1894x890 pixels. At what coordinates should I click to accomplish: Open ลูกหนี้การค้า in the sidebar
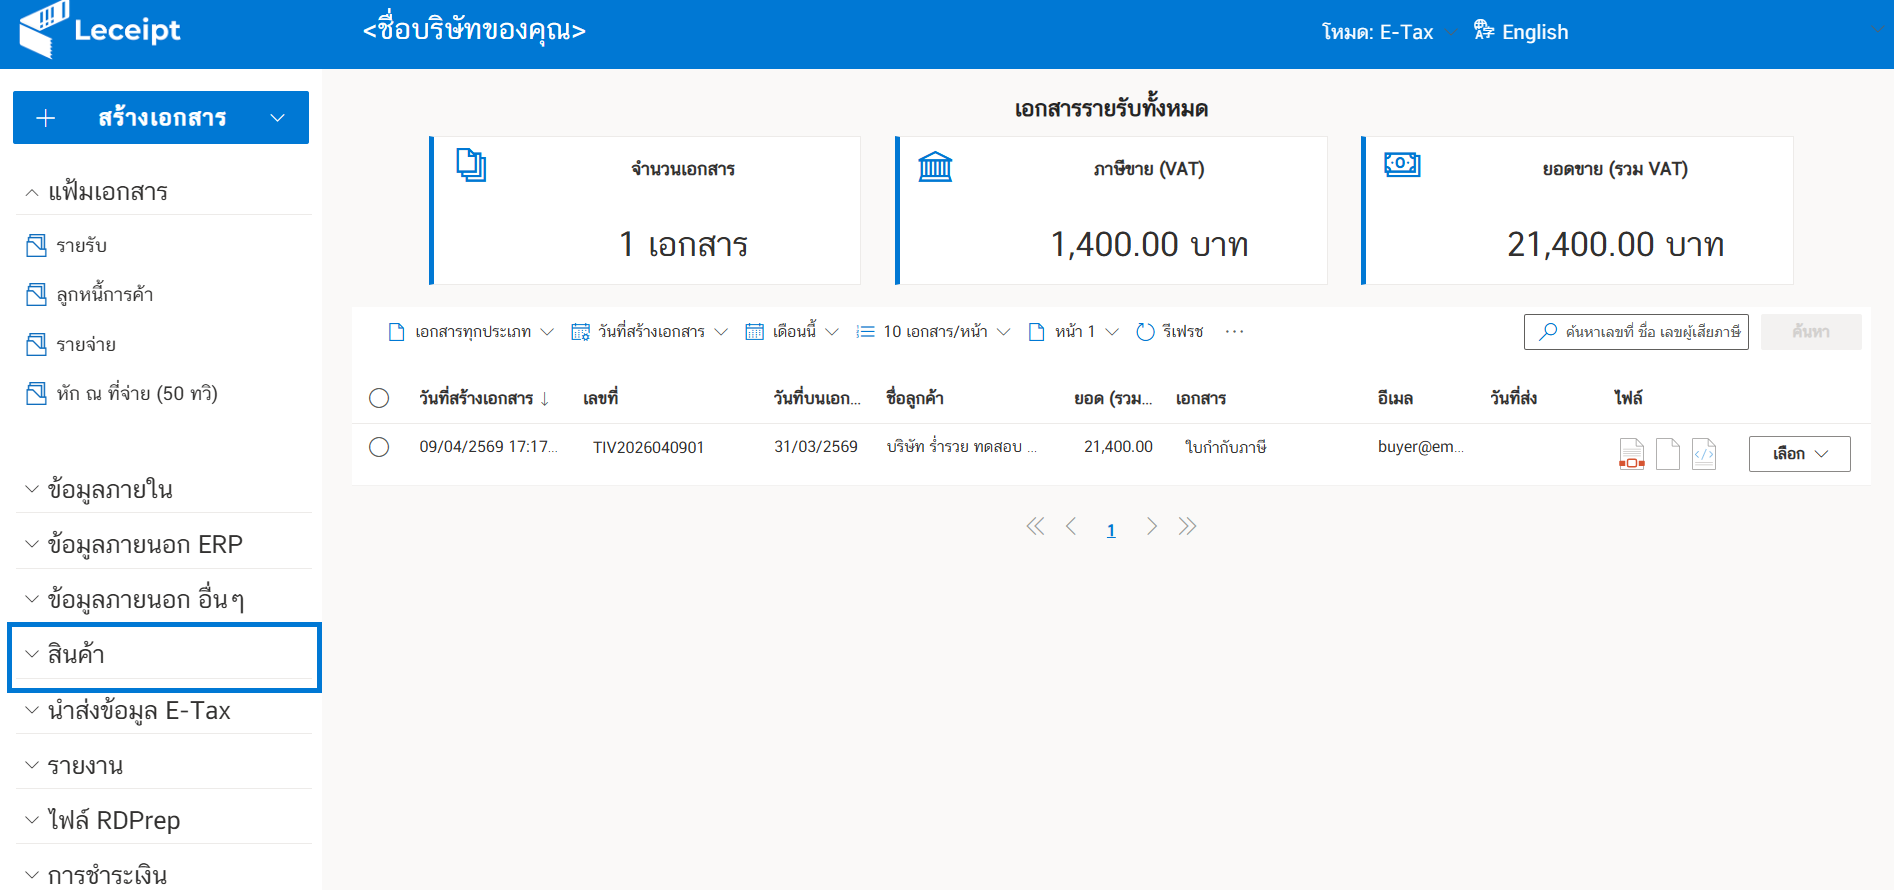104,295
